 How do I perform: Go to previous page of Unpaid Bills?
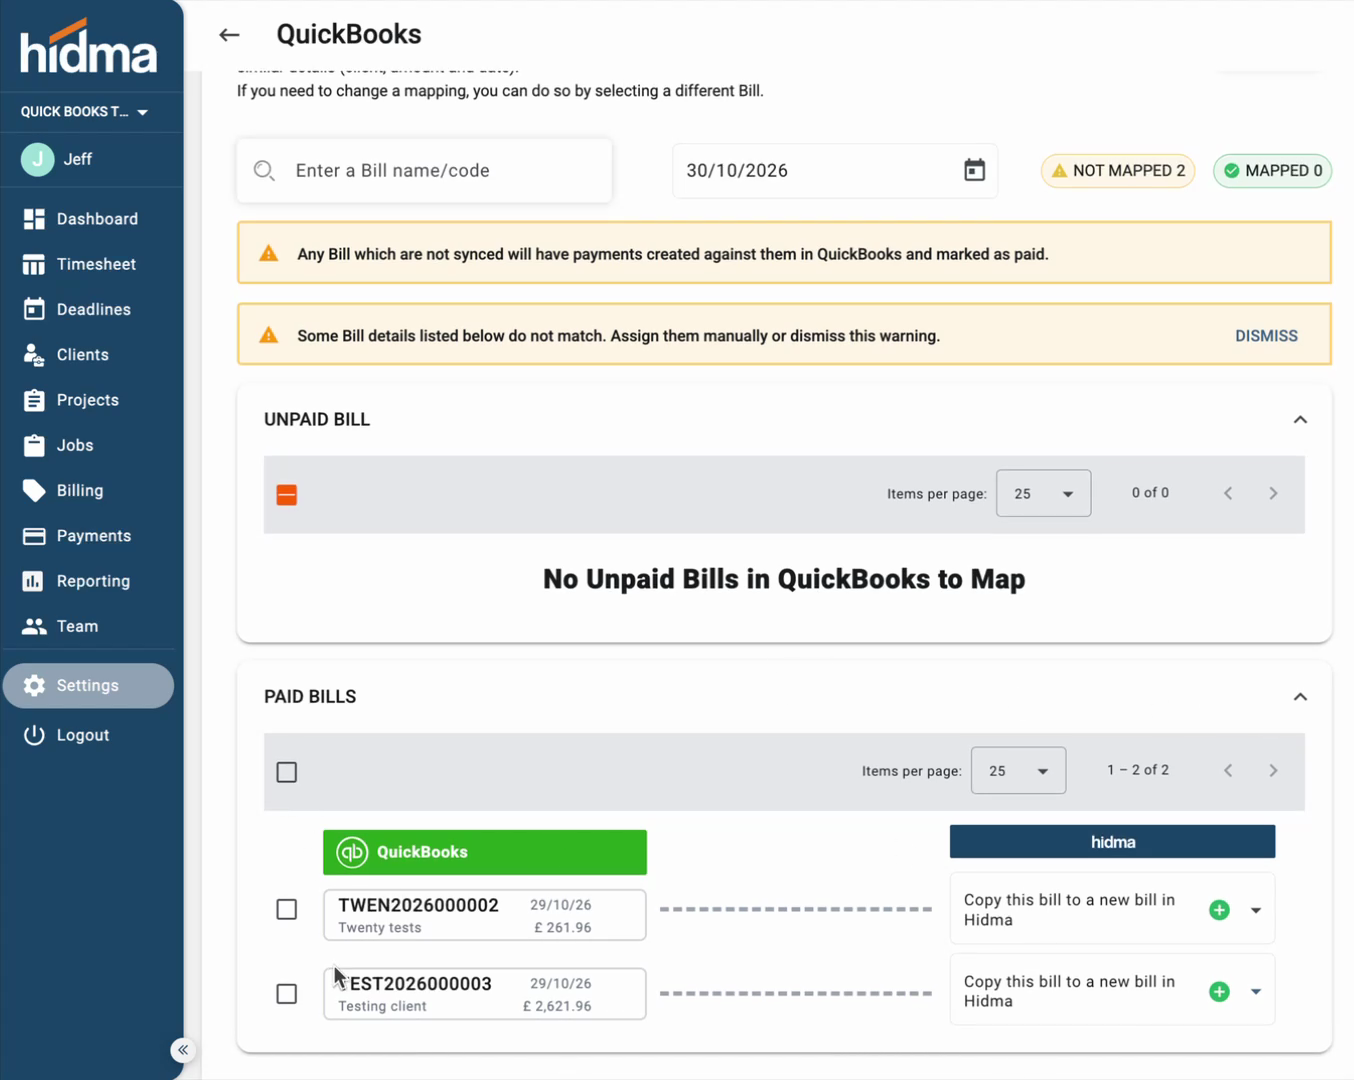coord(1228,493)
